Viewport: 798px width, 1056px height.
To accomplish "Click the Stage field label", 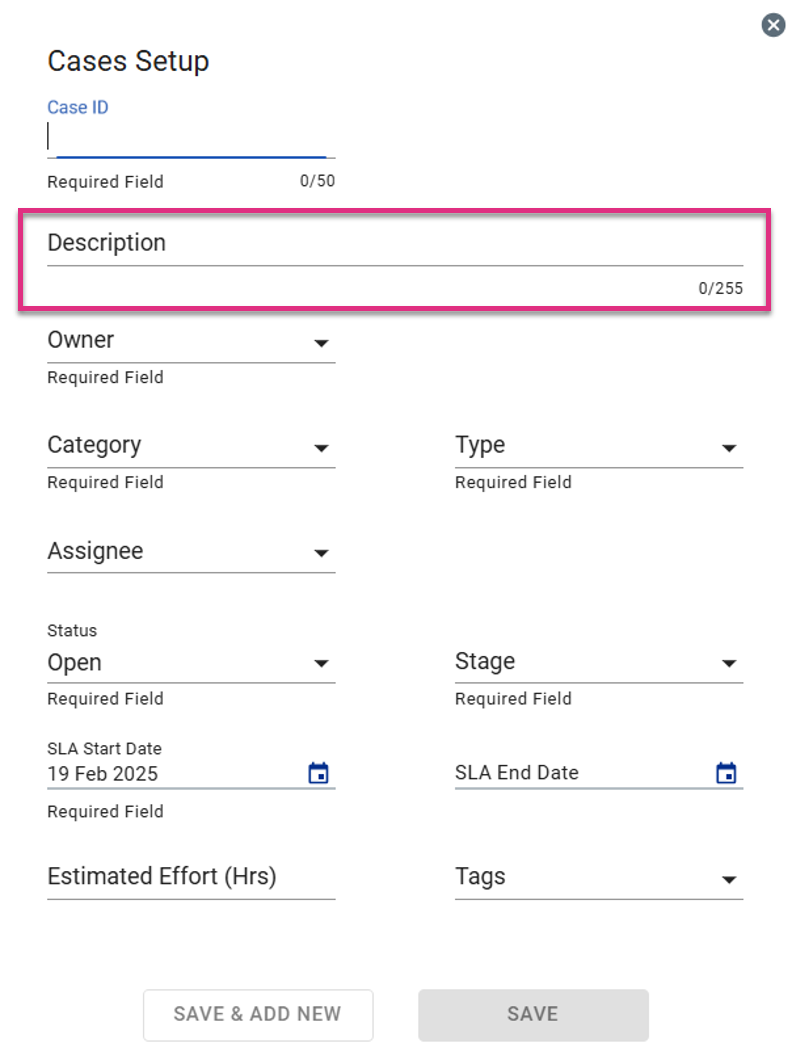I will (x=485, y=661).
